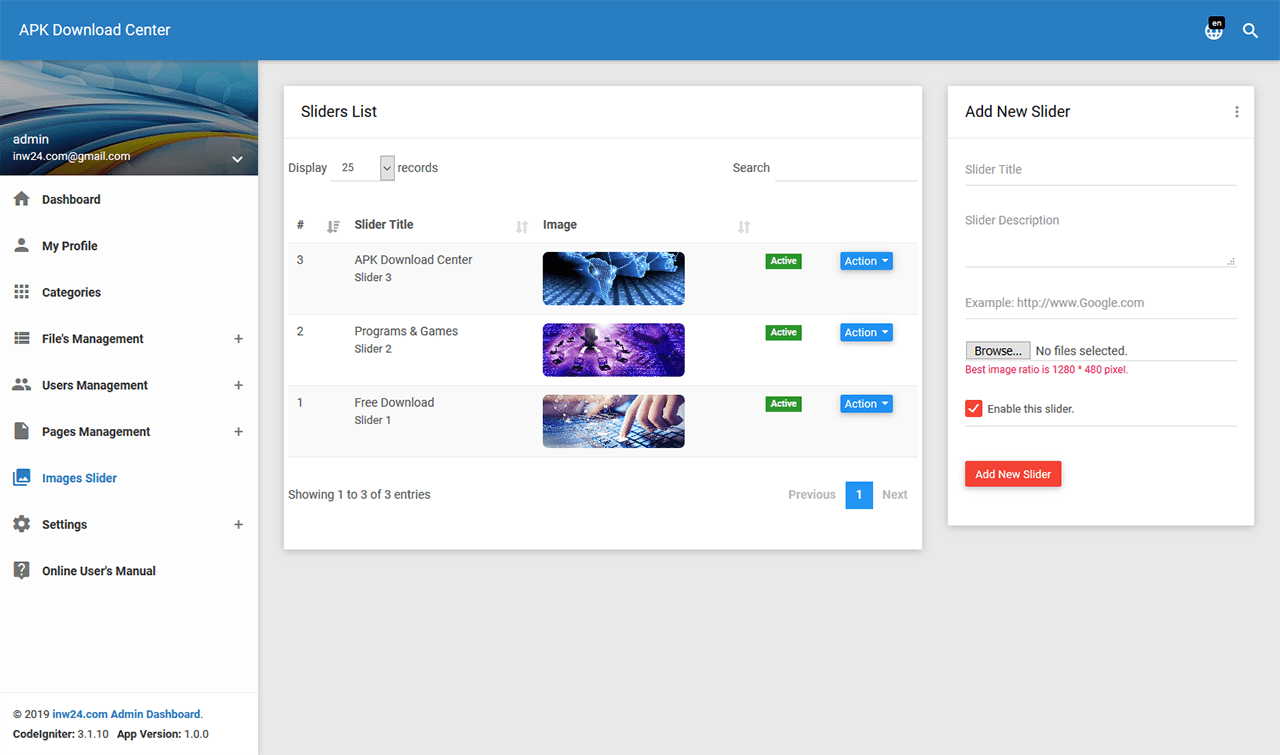This screenshot has height=755, width=1280.
Task: Uncheck Enable this slider checkbox
Action: point(973,408)
